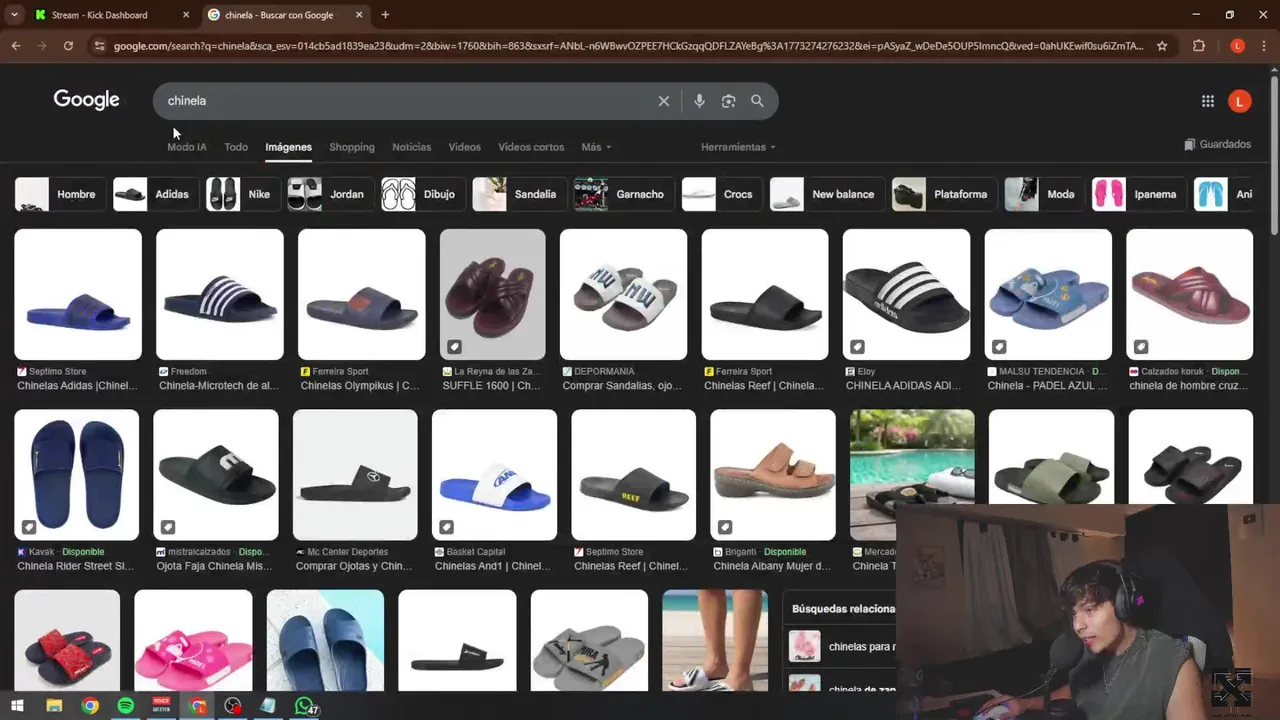Open File Explorer from the taskbar
This screenshot has height=720, width=1280.
tap(54, 706)
